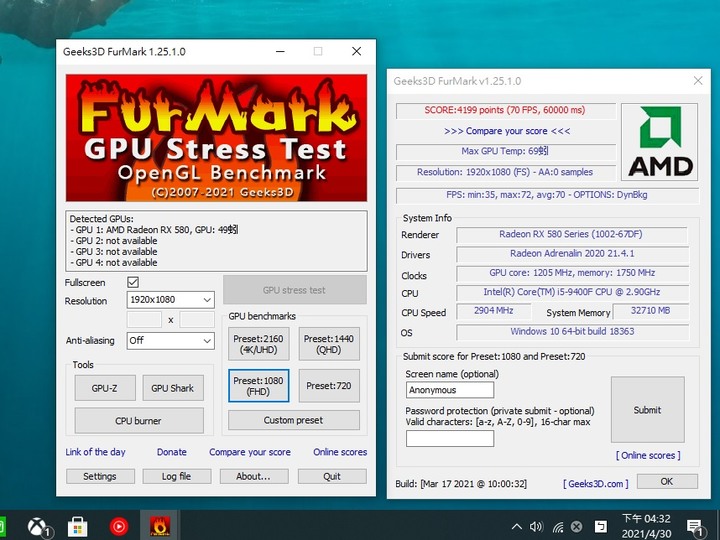Click the 32710 MB System Memory field
Viewport: 720px width, 540px height.
coord(651,311)
